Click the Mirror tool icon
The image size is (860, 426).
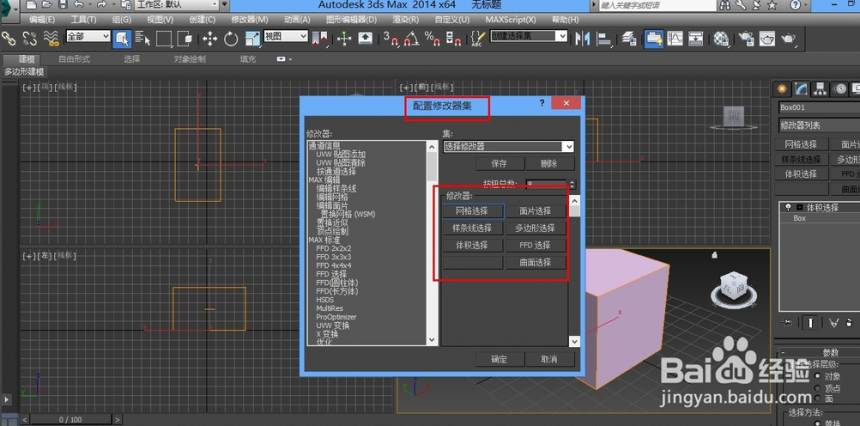[582, 39]
